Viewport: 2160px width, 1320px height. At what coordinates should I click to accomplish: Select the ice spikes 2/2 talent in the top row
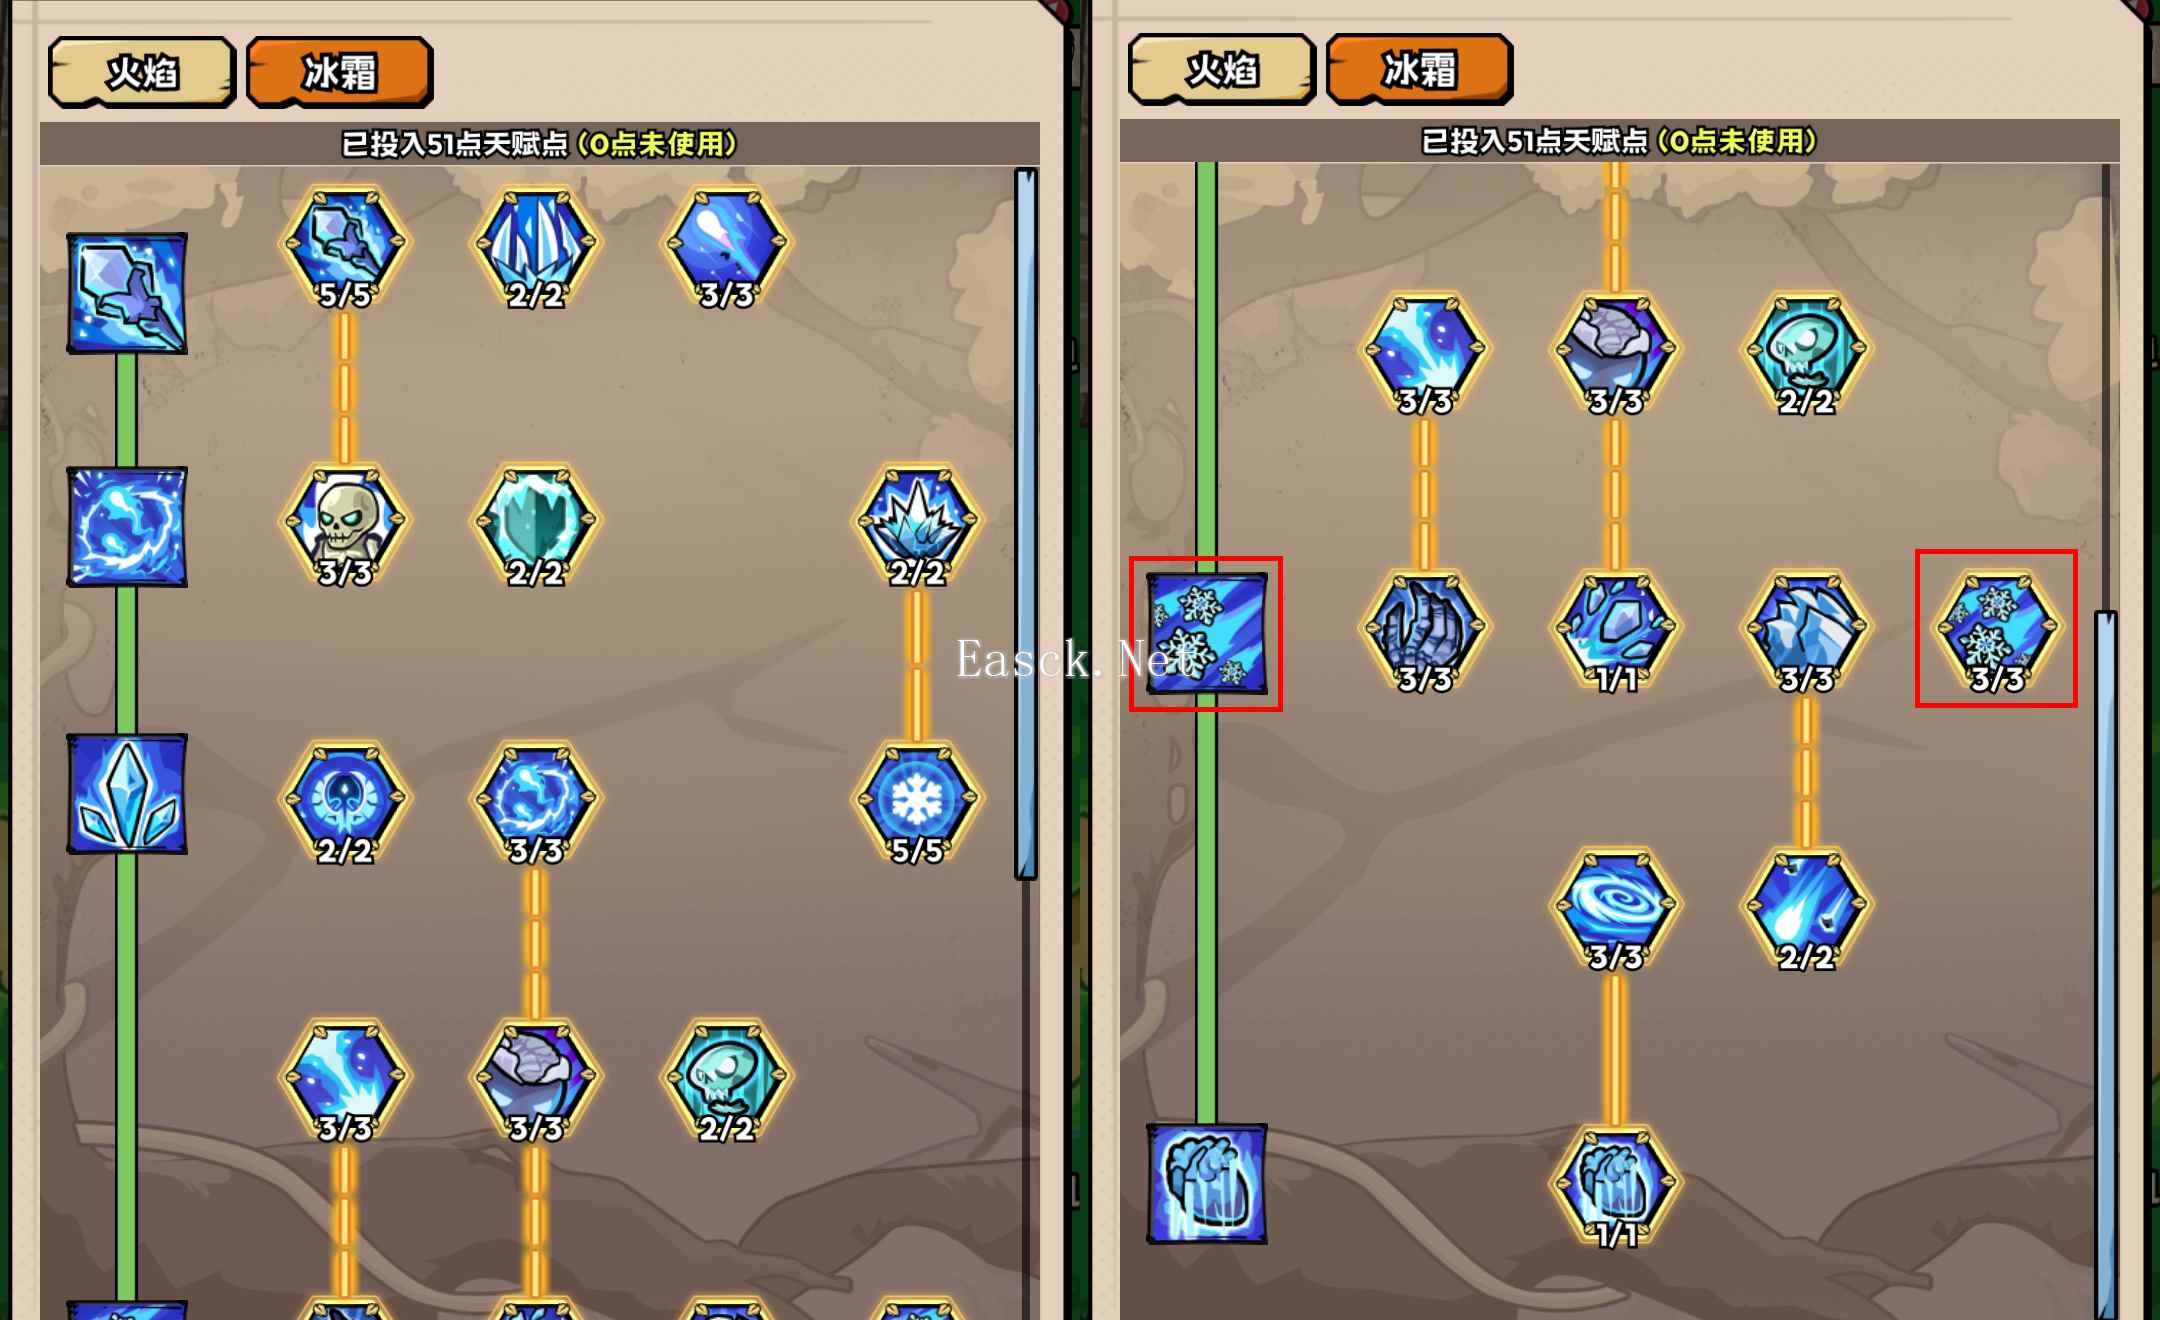[x=536, y=246]
